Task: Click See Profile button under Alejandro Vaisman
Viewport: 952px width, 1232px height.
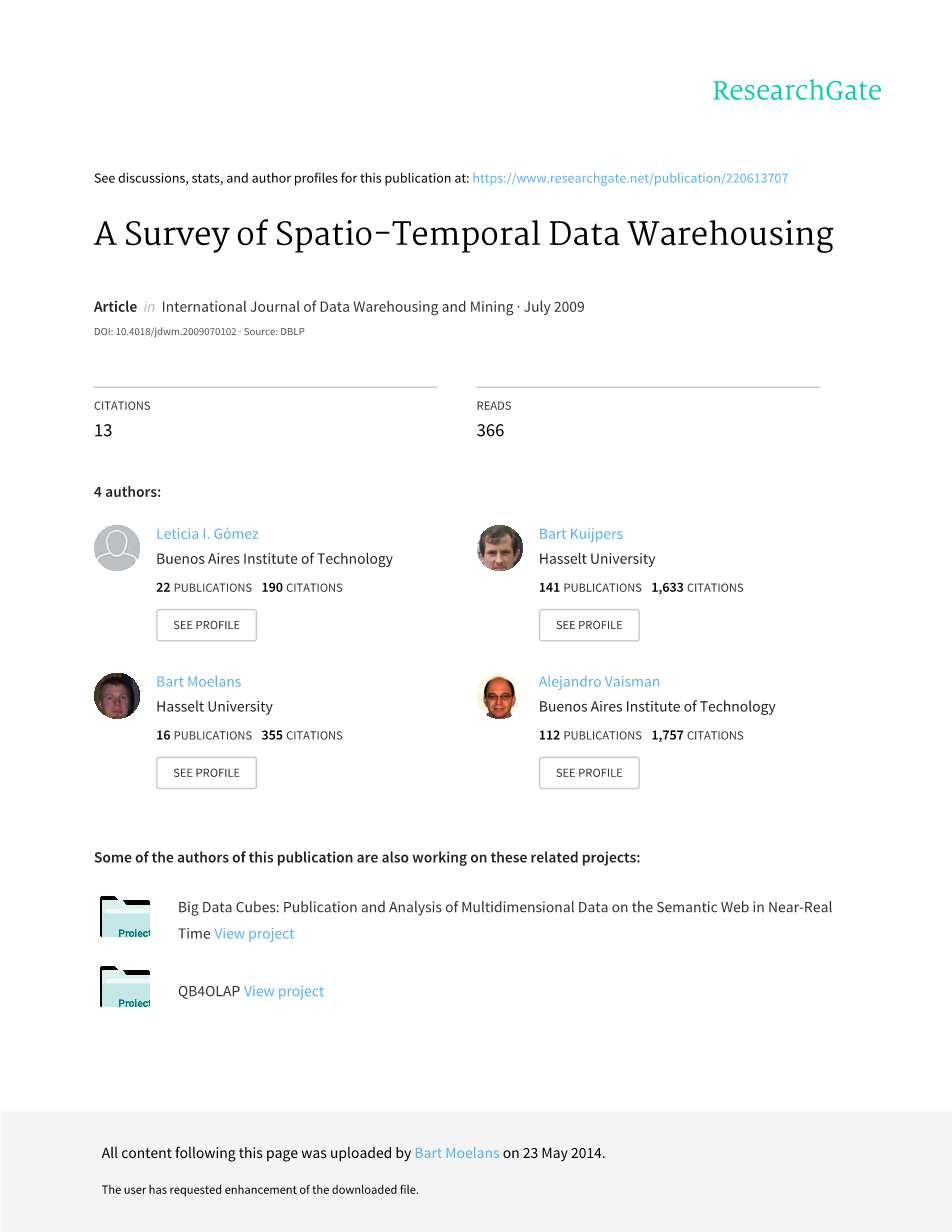Action: pyautogui.click(x=589, y=773)
